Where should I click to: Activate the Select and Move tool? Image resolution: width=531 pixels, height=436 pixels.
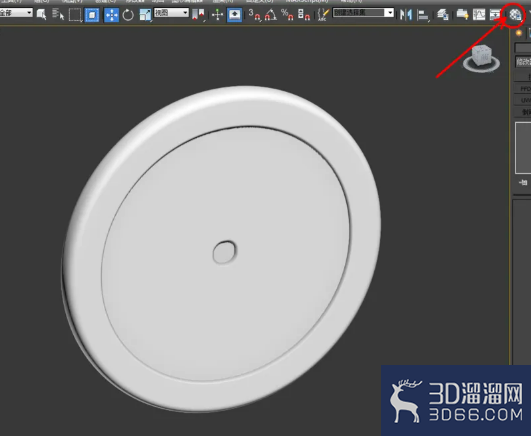tap(111, 15)
